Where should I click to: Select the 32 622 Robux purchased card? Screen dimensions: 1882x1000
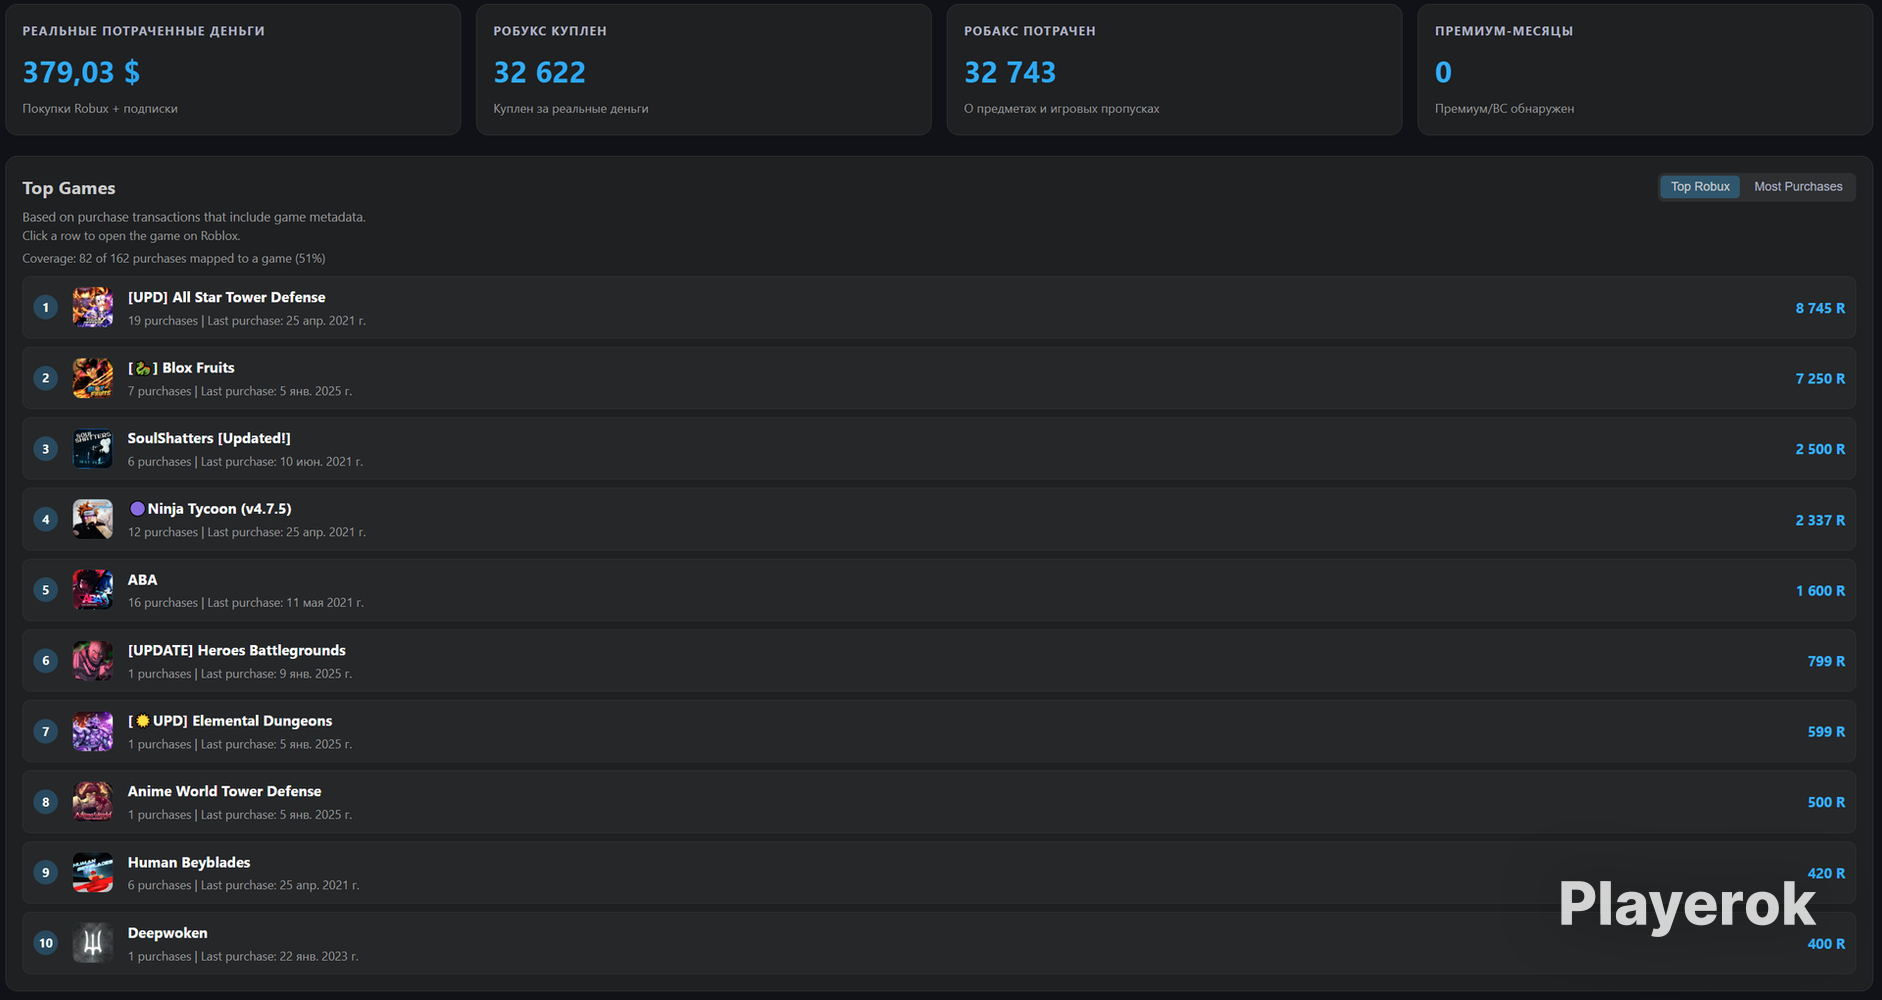click(x=704, y=69)
